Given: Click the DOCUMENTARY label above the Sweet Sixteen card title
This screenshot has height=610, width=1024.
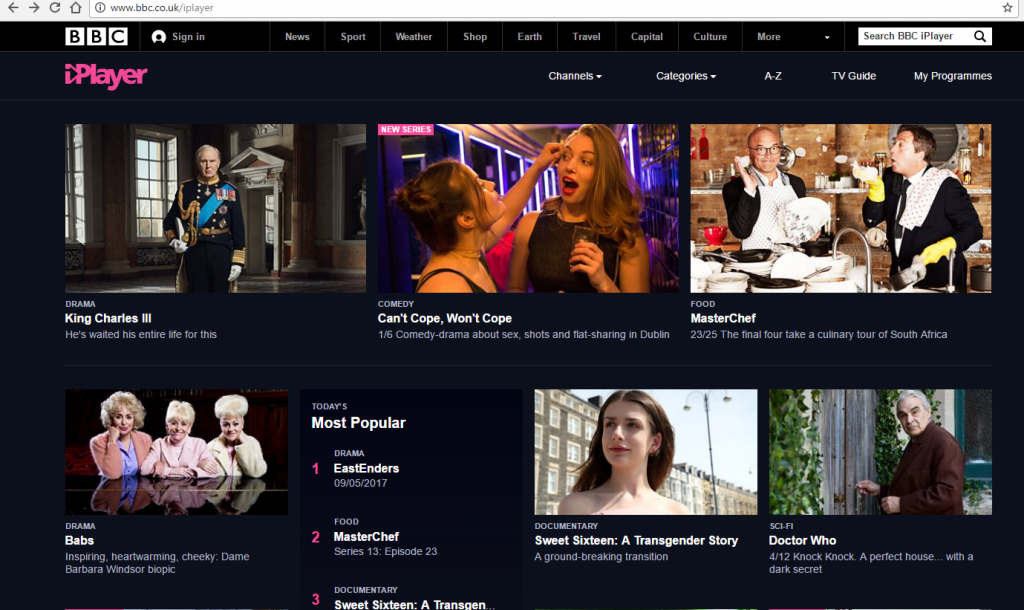Looking at the screenshot, I should [566, 526].
